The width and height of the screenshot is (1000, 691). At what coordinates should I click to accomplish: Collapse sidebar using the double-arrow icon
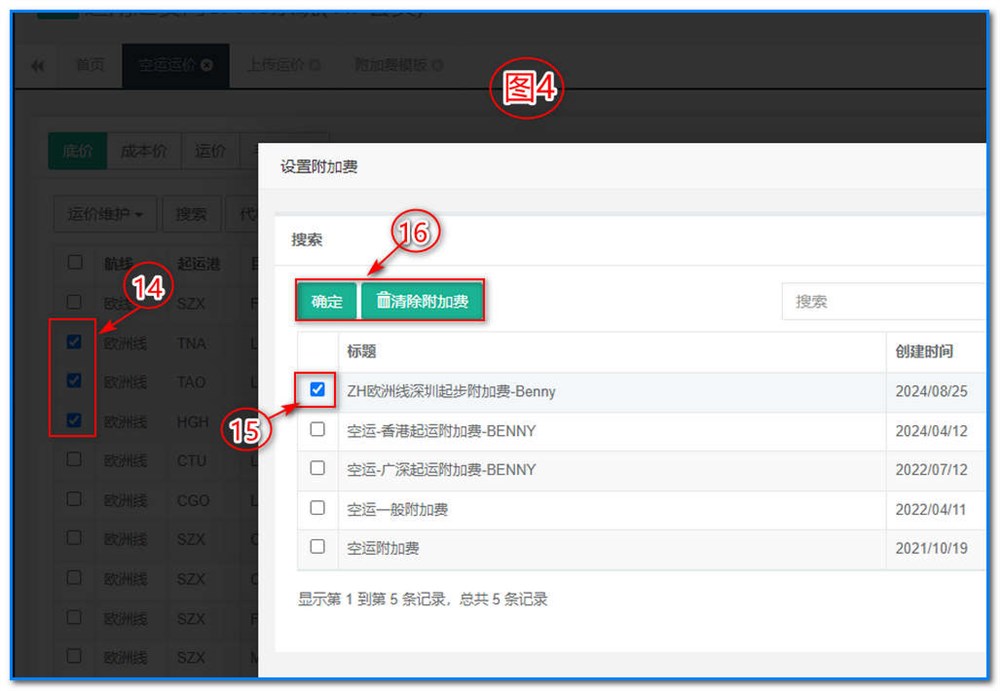click(37, 65)
